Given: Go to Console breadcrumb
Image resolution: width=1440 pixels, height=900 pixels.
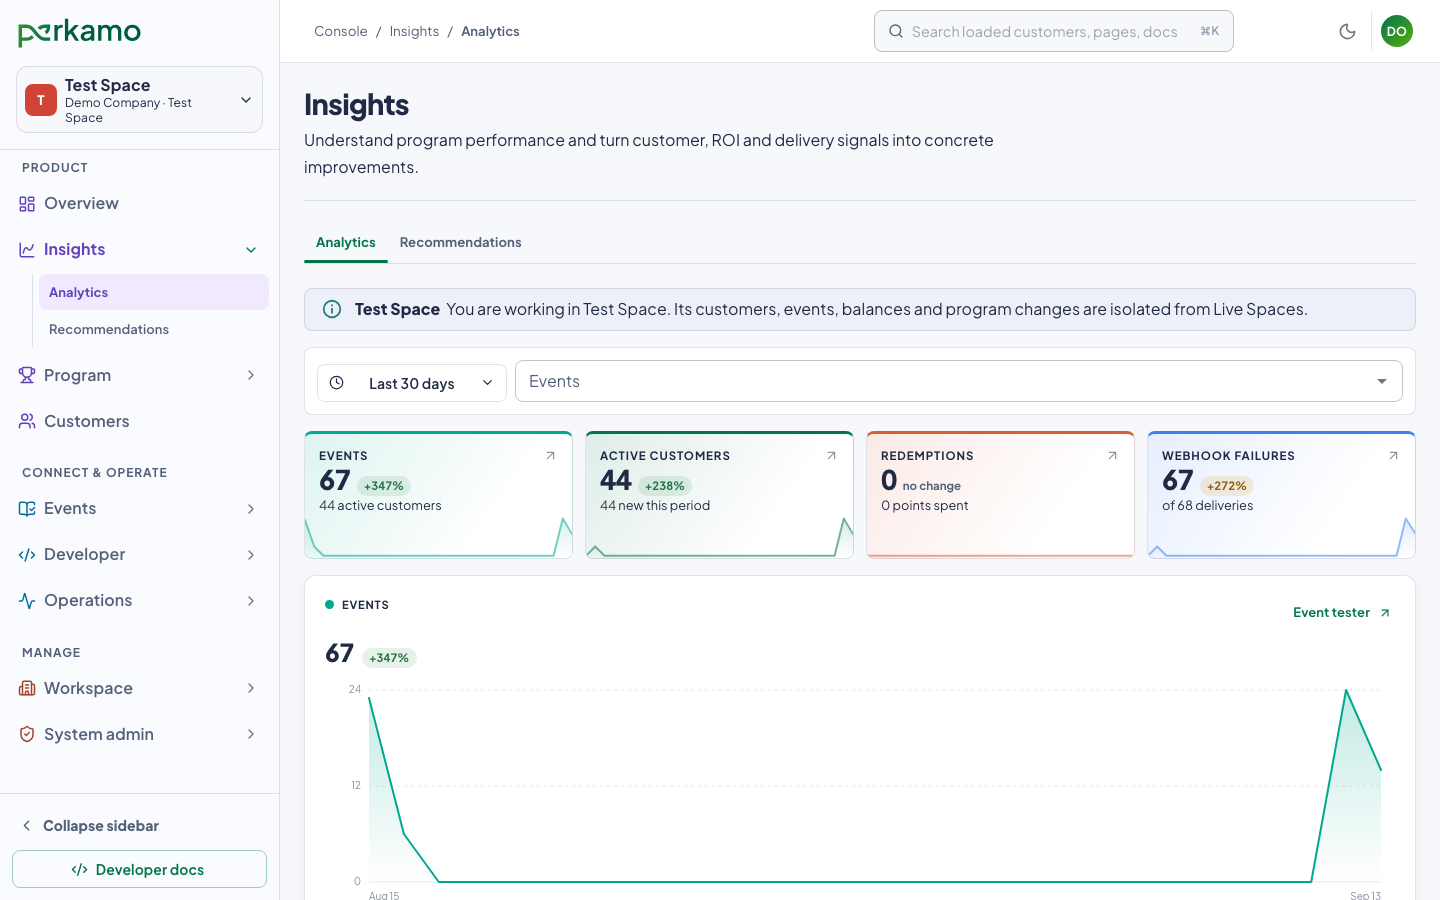Looking at the screenshot, I should pyautogui.click(x=341, y=31).
